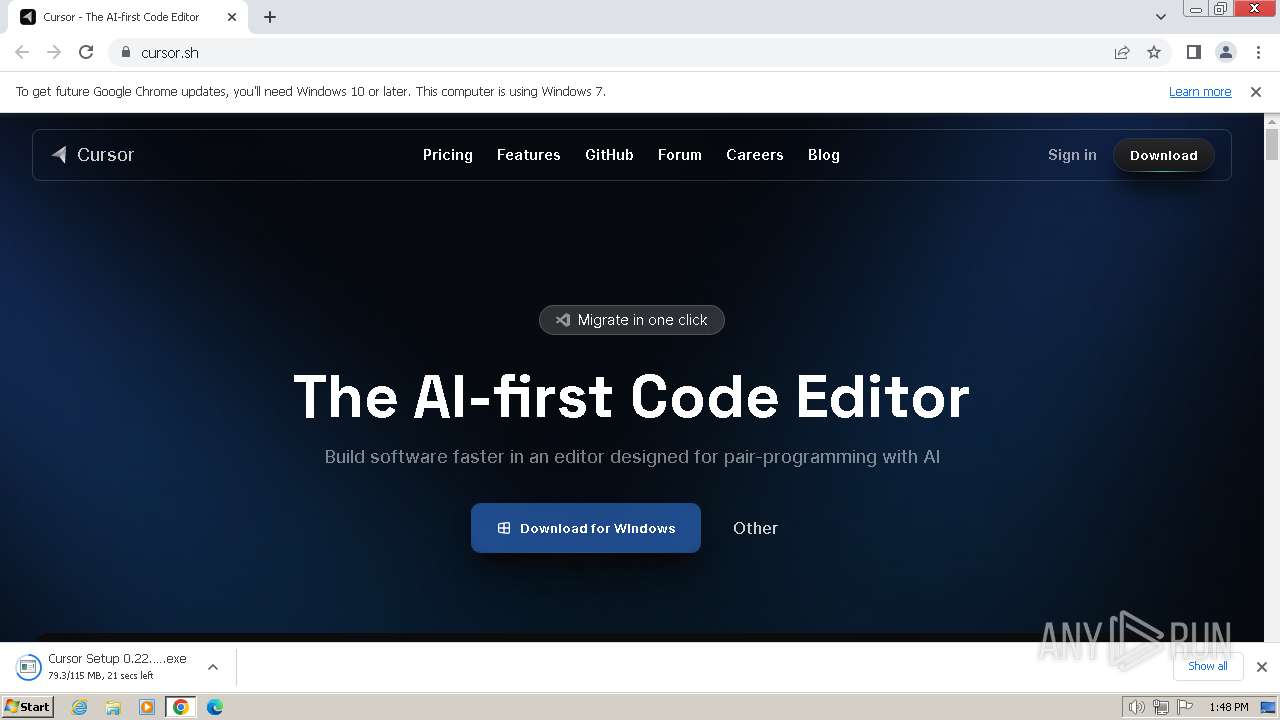Viewport: 1280px width, 720px height.
Task: Click Learn more about Chrome updates
Action: [1200, 91]
